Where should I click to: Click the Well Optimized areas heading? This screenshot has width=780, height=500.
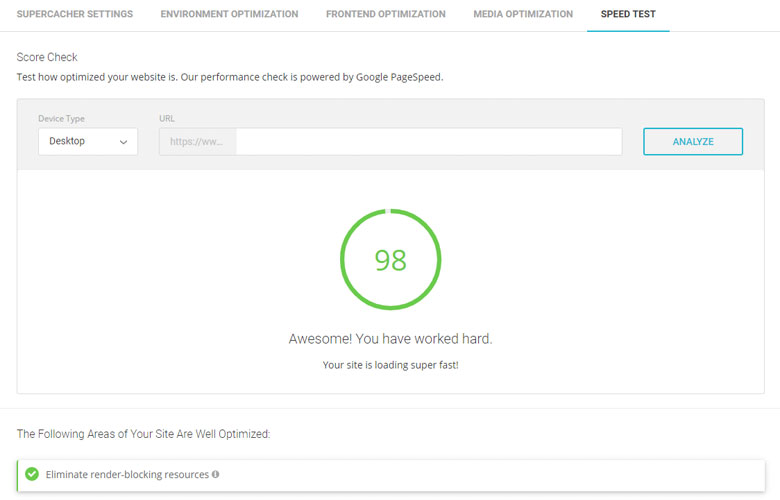143,434
